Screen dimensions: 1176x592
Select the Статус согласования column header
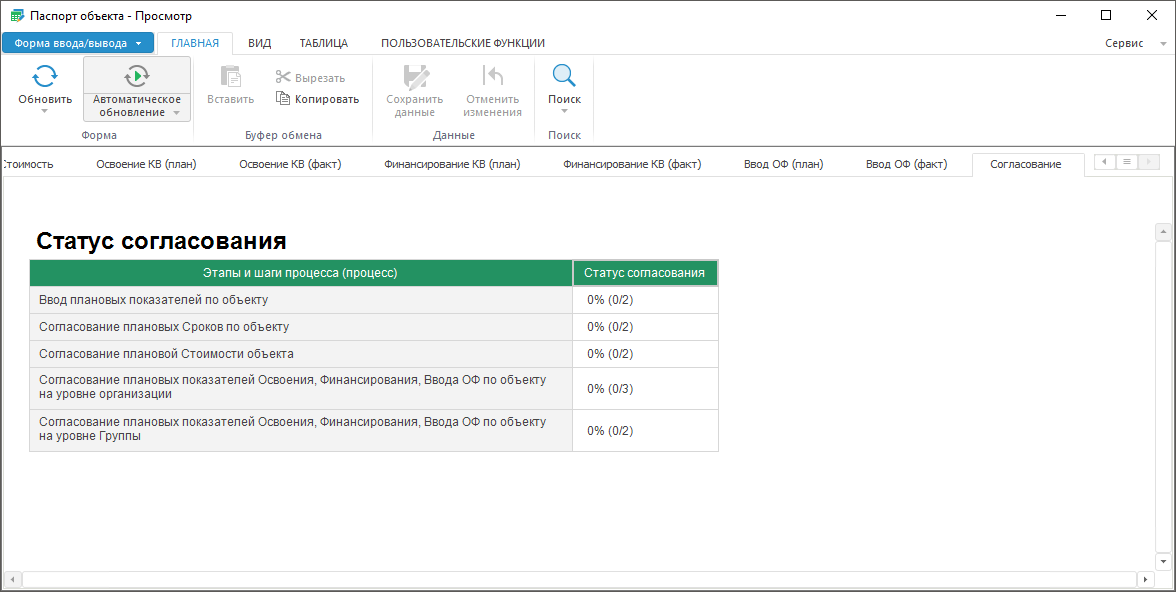coord(644,273)
